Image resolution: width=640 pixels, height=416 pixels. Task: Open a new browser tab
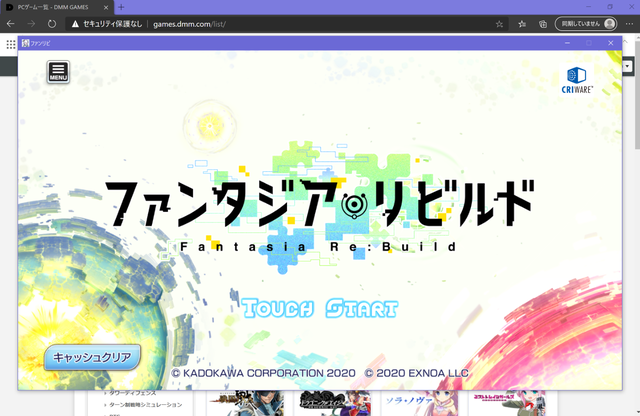(121, 7)
